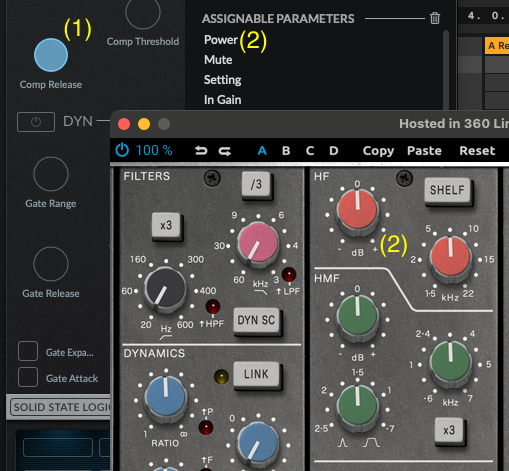Switch to preset slot D

[x=334, y=151]
